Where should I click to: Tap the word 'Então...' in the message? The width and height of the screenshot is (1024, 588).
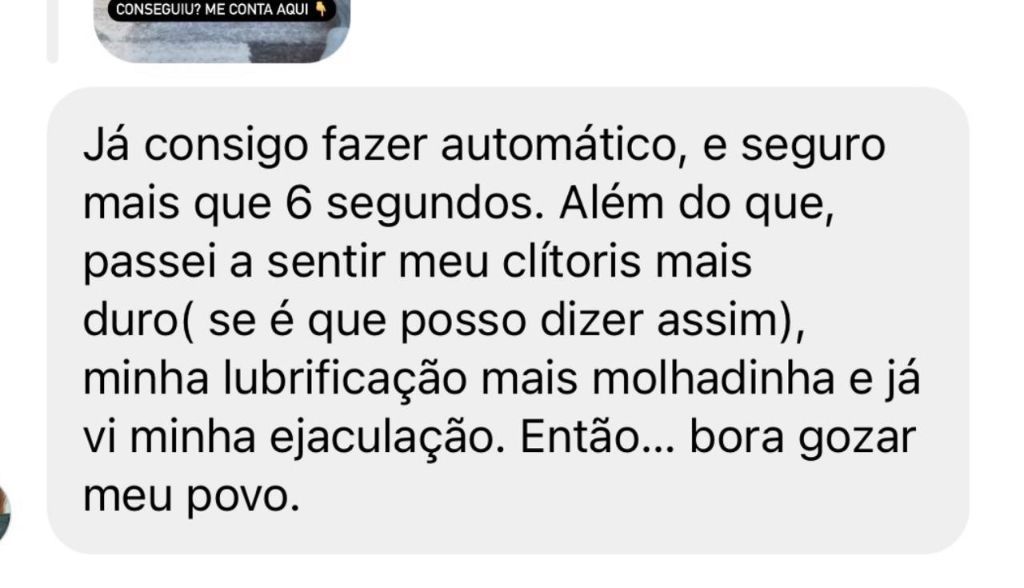(599, 438)
